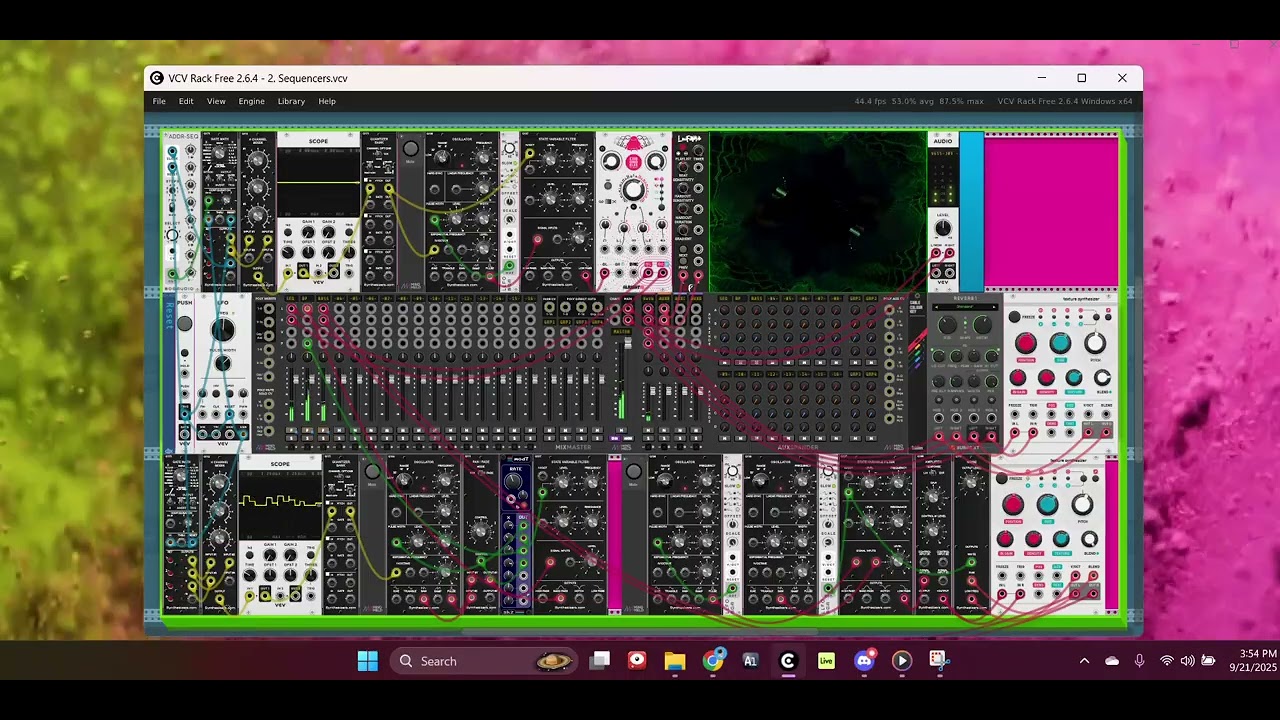Click the BASS track label on MixMaster
The height and width of the screenshot is (720, 1280).
pyautogui.click(x=323, y=298)
